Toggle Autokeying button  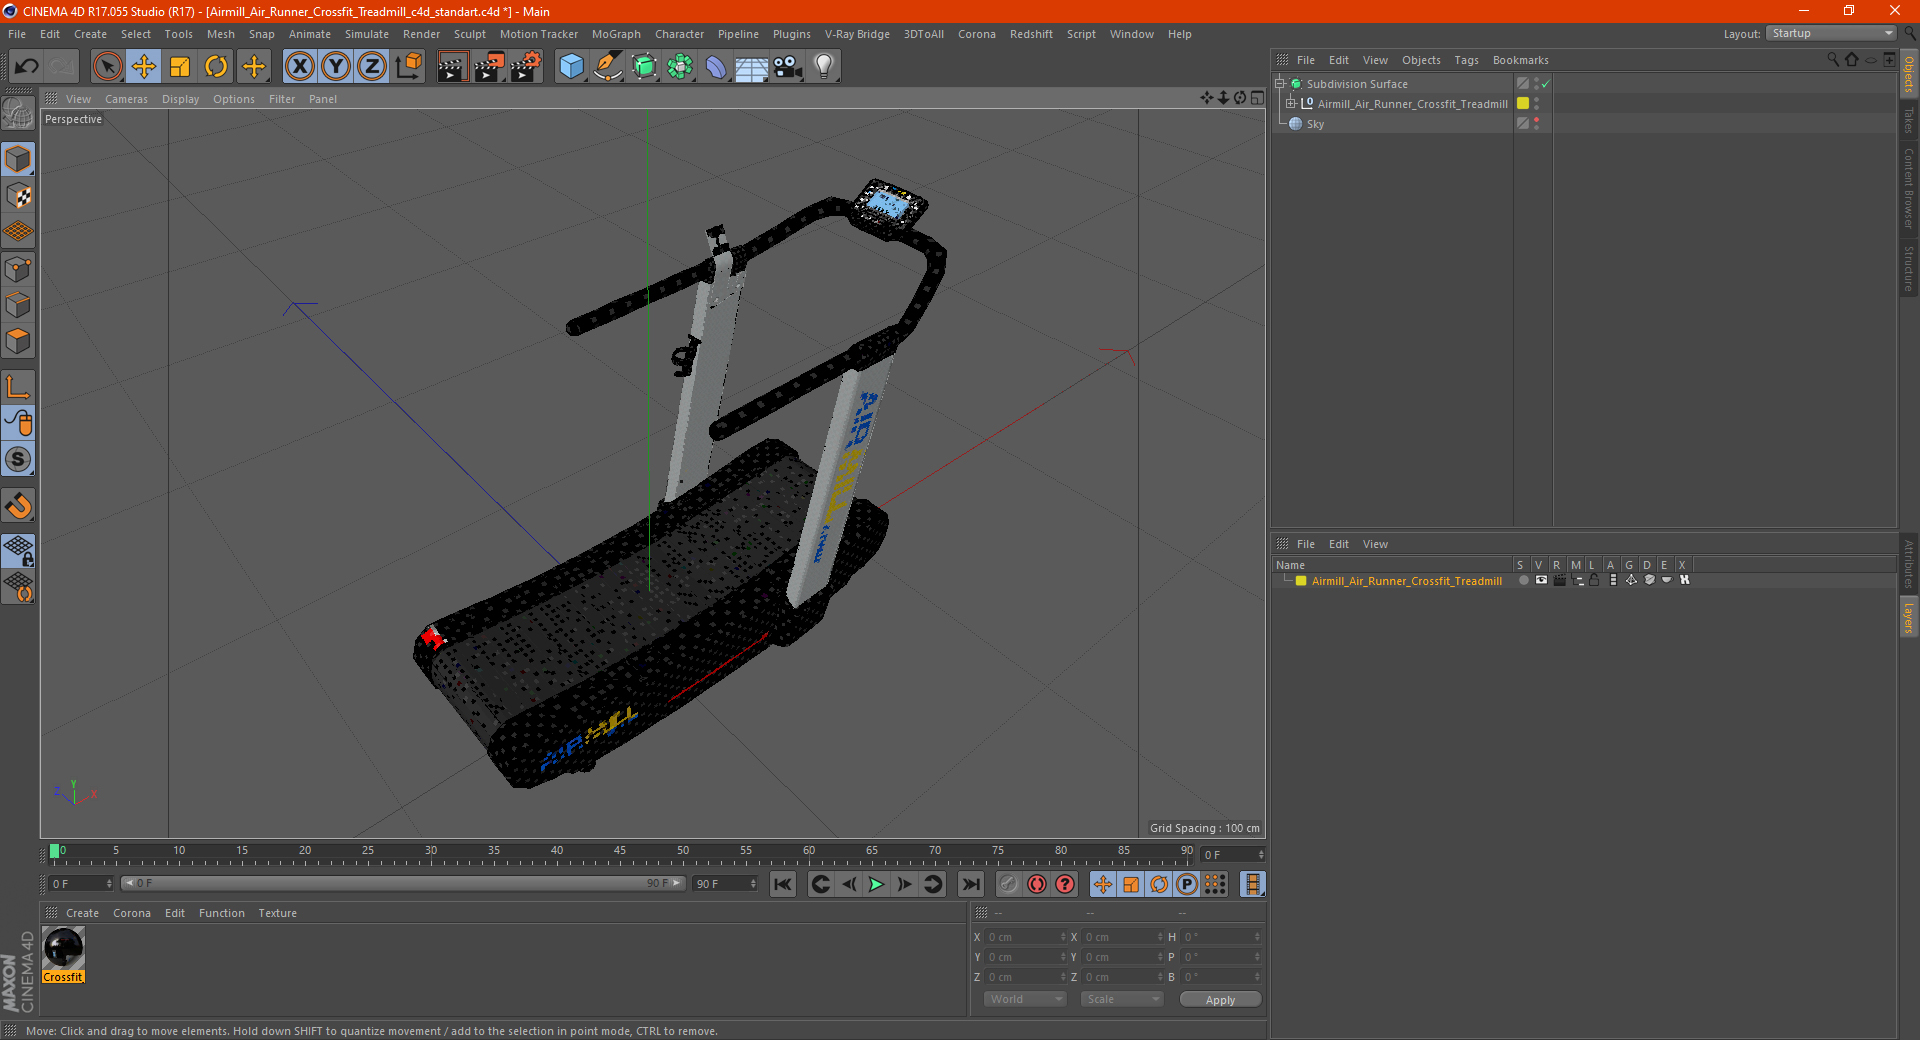click(1037, 884)
